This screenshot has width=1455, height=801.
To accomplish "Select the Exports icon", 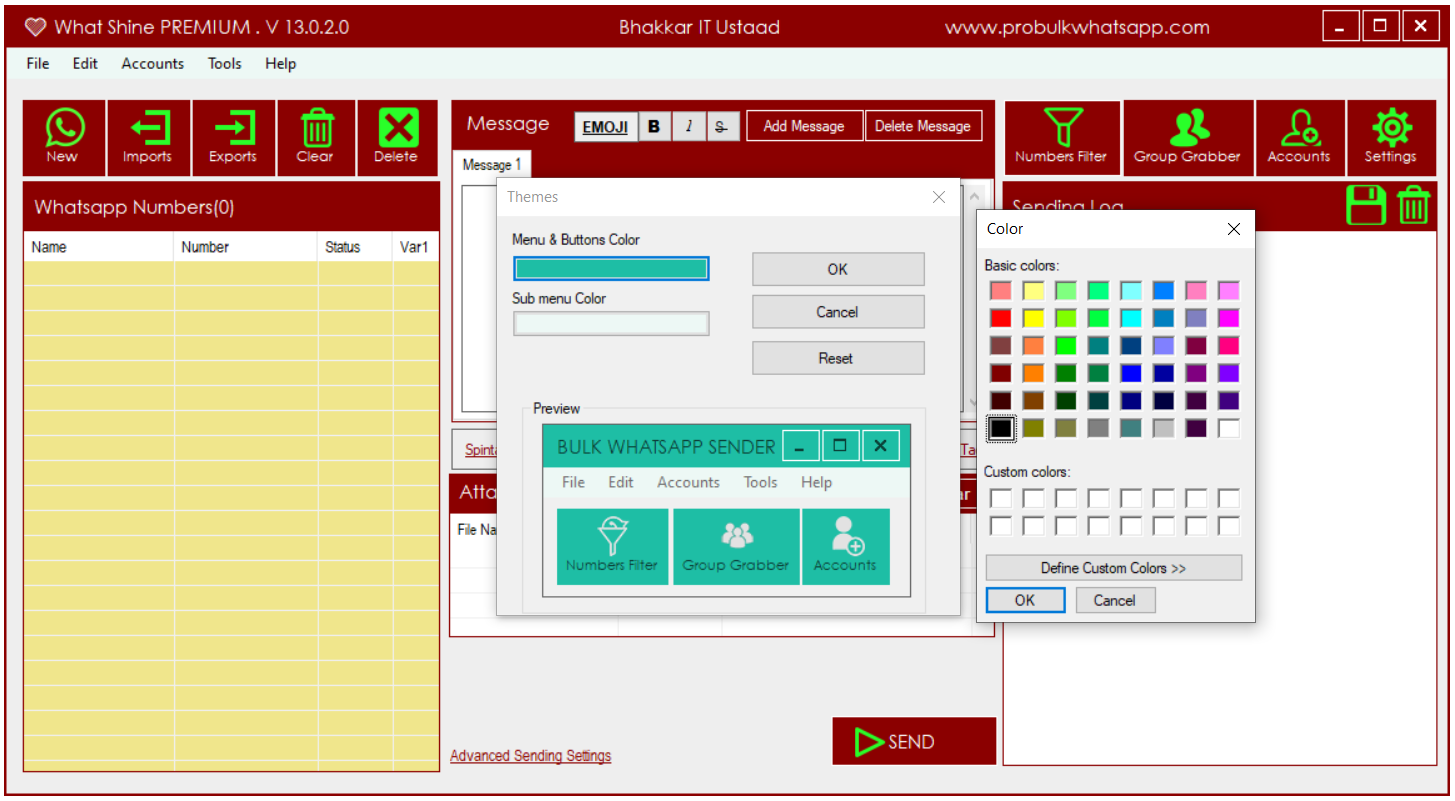I will coord(233,137).
